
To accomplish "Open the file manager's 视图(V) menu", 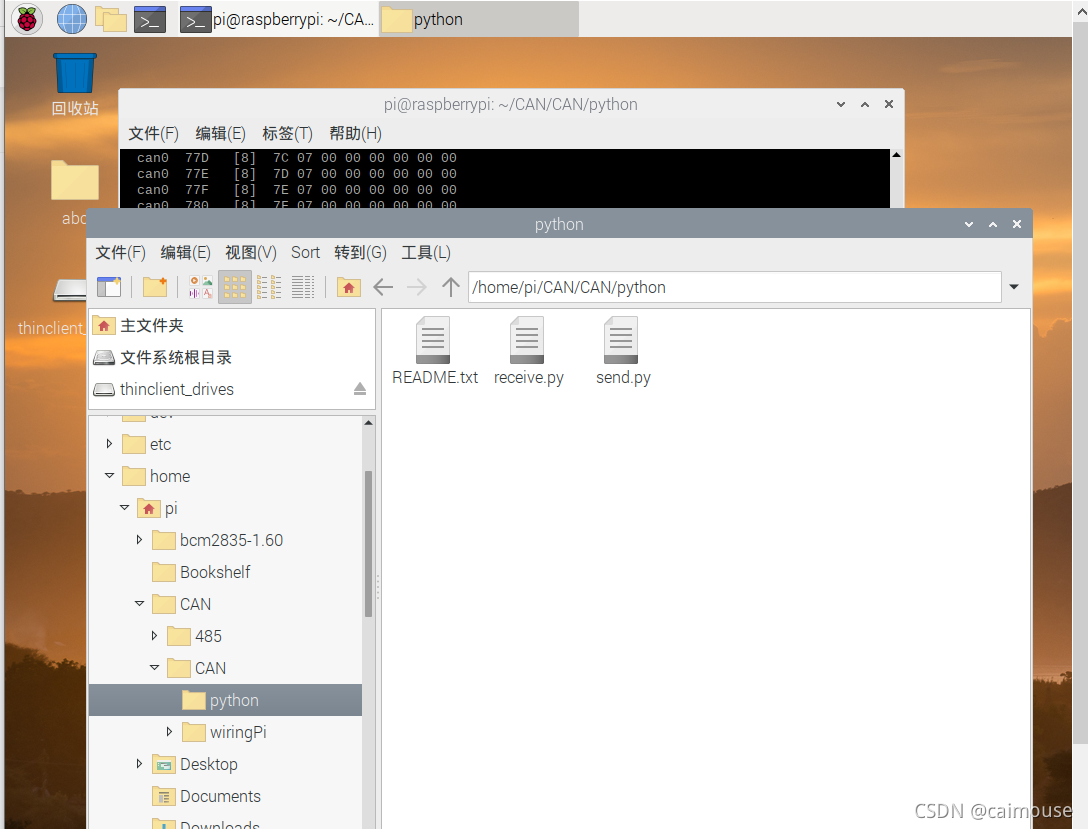I will pos(250,253).
